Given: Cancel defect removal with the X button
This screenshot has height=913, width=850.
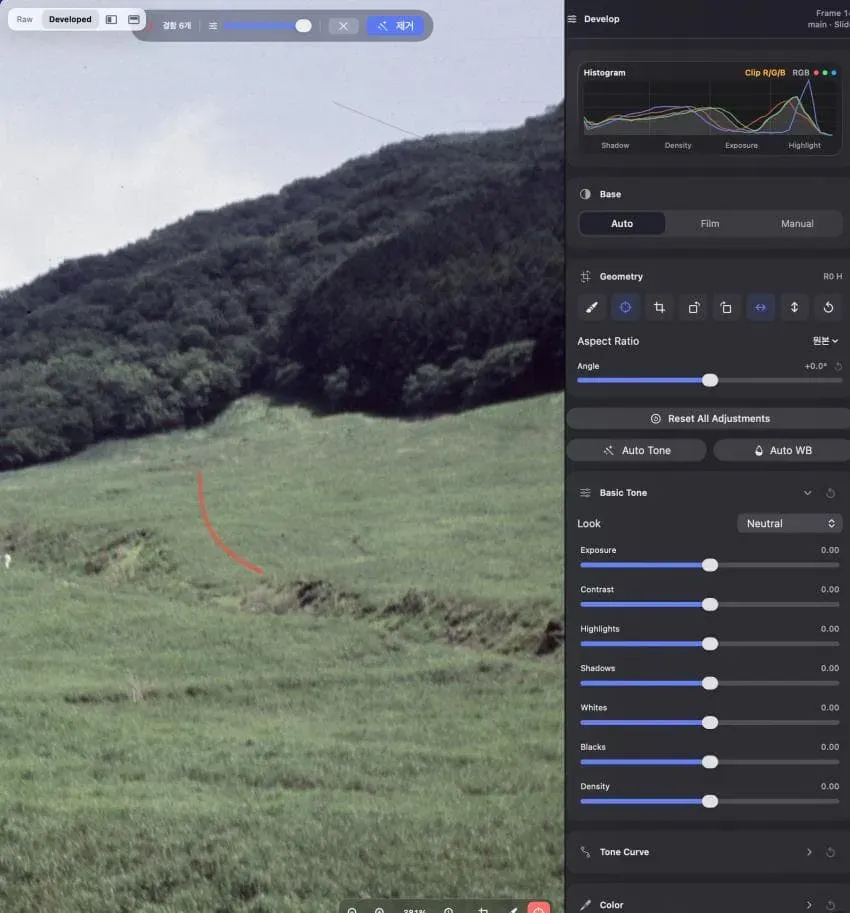Looking at the screenshot, I should click(x=343, y=26).
